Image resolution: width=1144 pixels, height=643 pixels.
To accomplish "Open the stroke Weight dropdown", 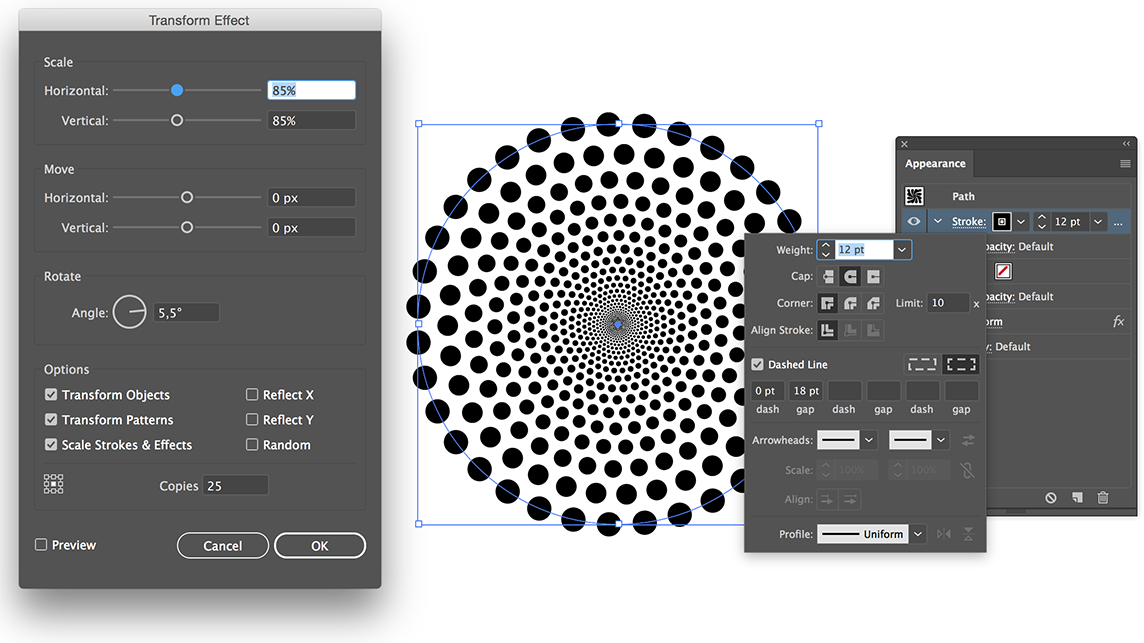I will [902, 250].
